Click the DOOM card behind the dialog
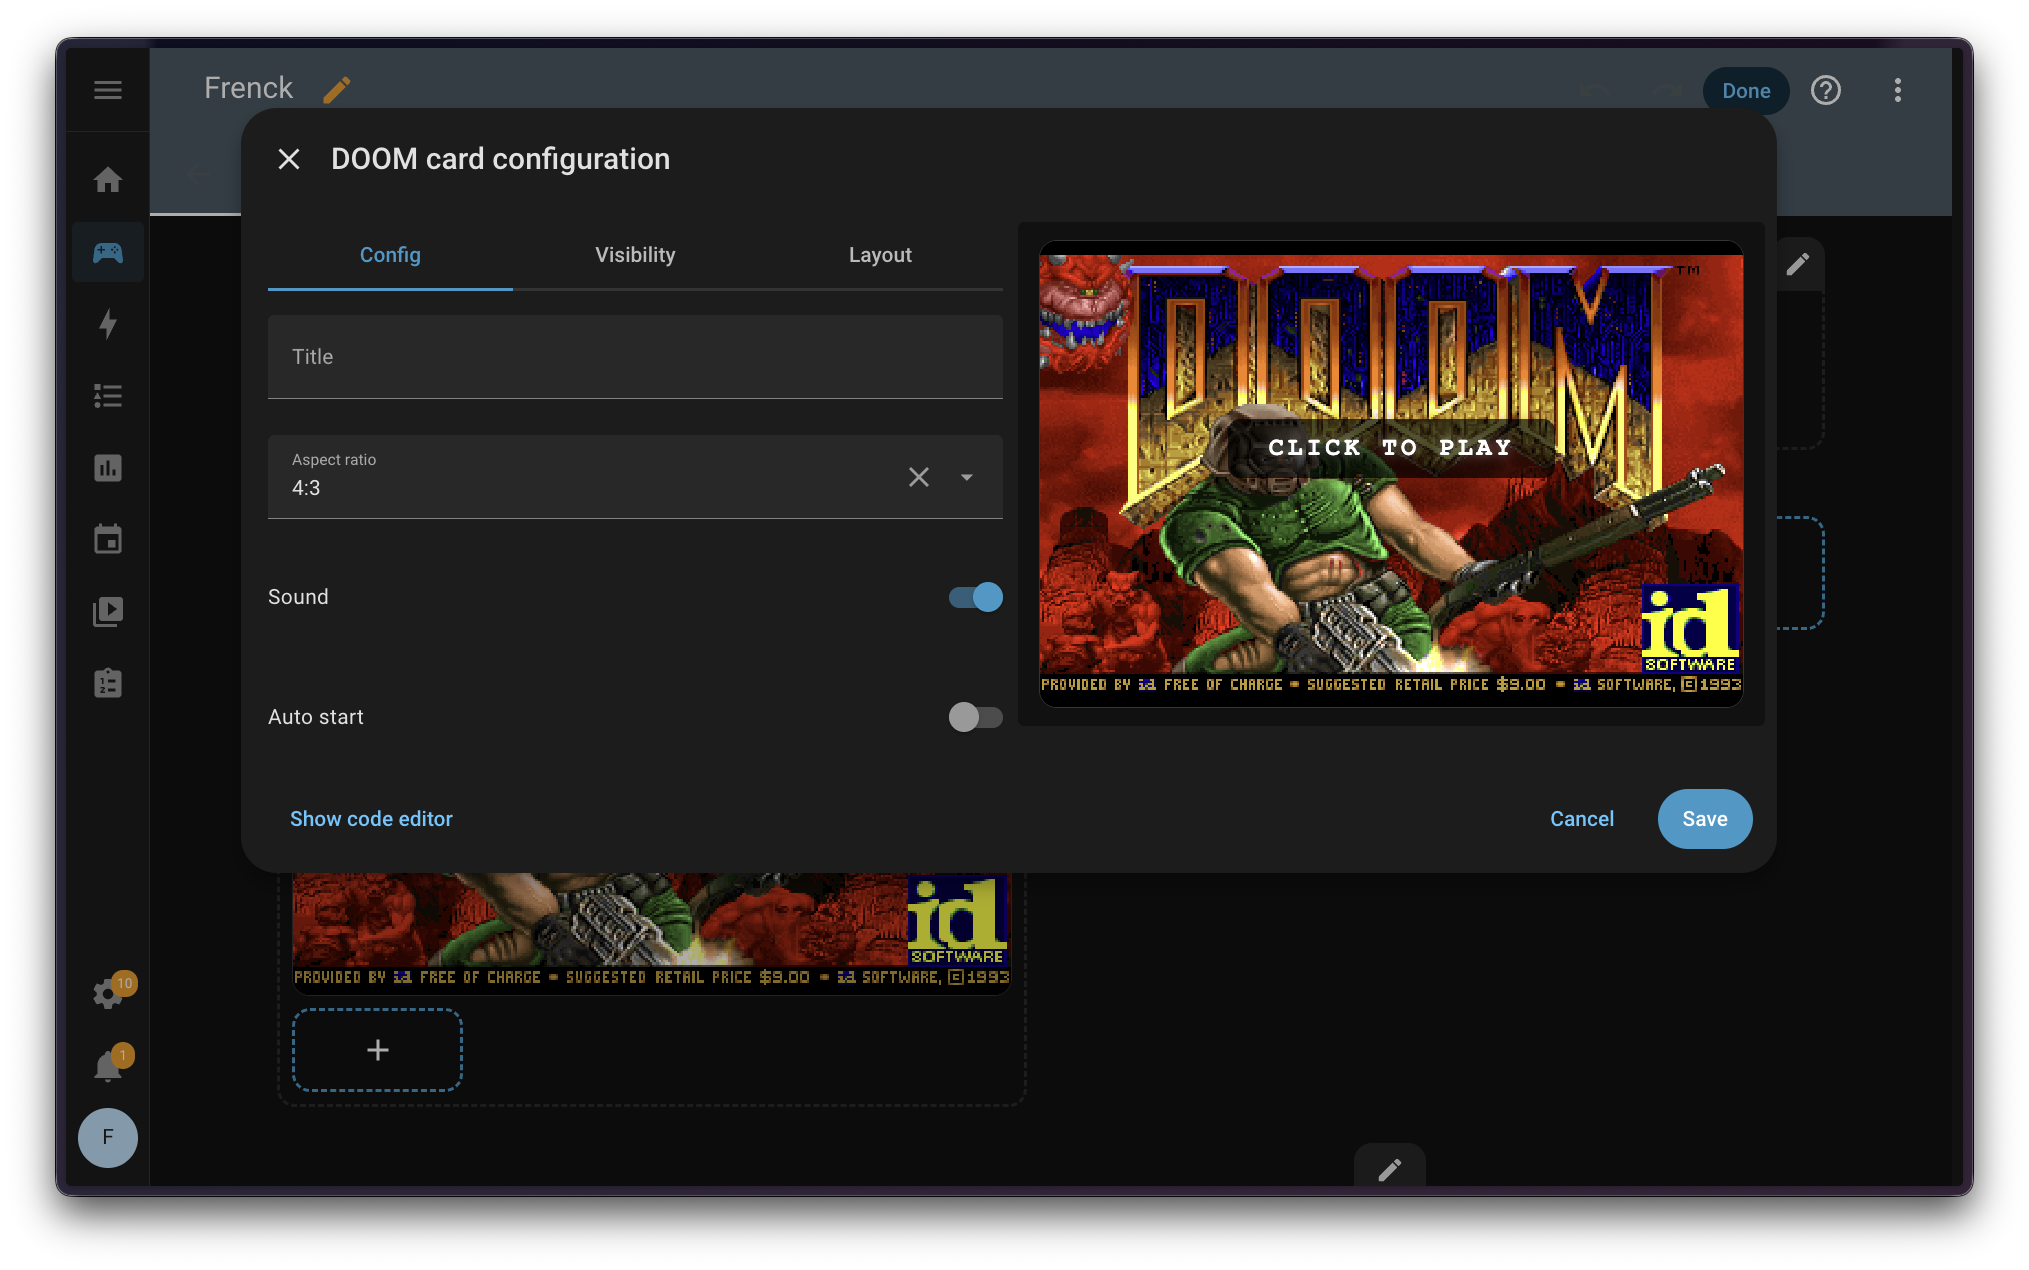Viewport: 2029px width, 1270px height. 651,933
